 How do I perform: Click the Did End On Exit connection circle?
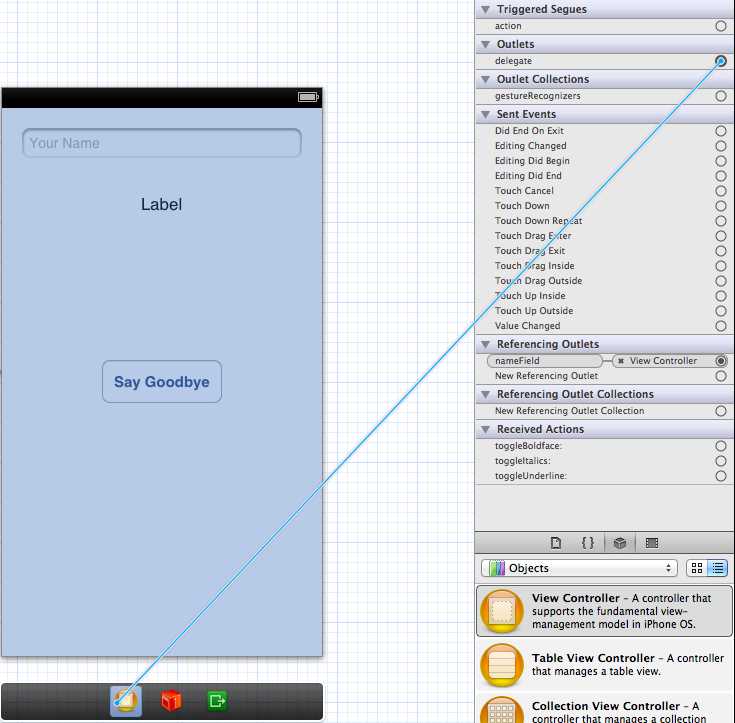721,131
